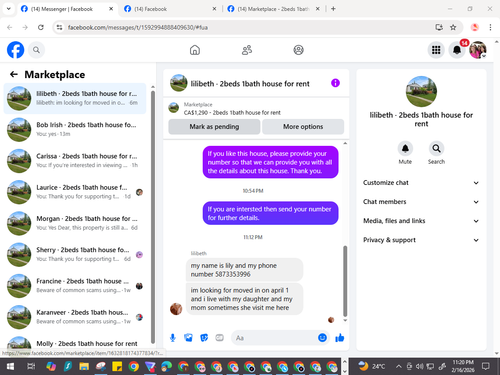Open Karanveer conversation
500x375 pixels.
(x=75, y=317)
